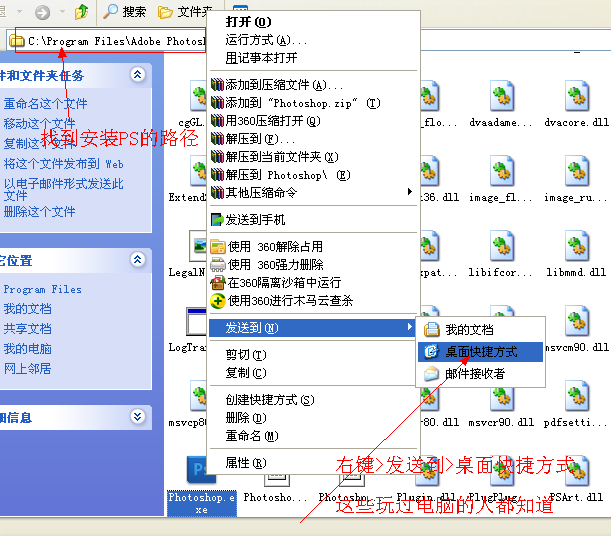
Task: Choose 用360压缩打开(Q) entry
Action: click(x=314, y=121)
